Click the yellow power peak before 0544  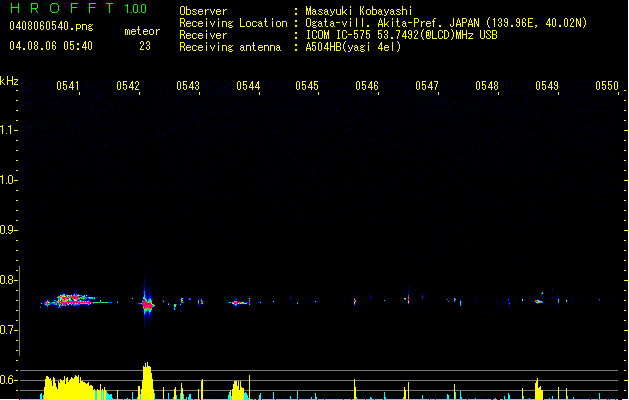(x=238, y=390)
